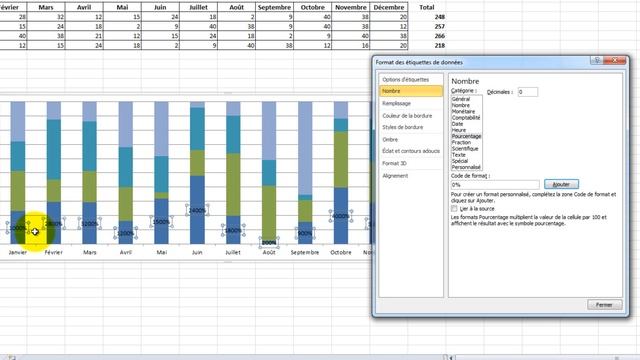The image size is (640, 360).
Task: Open Options d'étiquettes section in dialog
Action: [x=405, y=80]
